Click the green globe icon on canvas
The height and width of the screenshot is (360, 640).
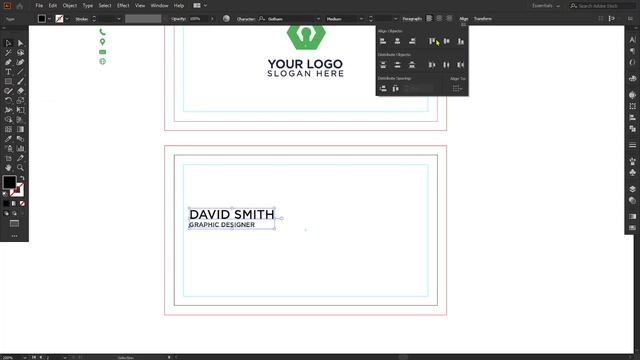pos(102,62)
